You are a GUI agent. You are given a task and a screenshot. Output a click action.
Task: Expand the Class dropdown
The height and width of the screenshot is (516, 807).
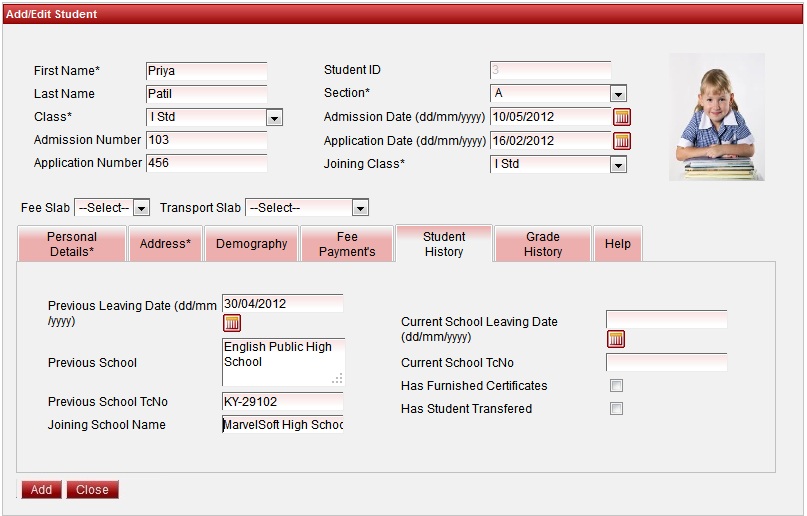point(274,118)
